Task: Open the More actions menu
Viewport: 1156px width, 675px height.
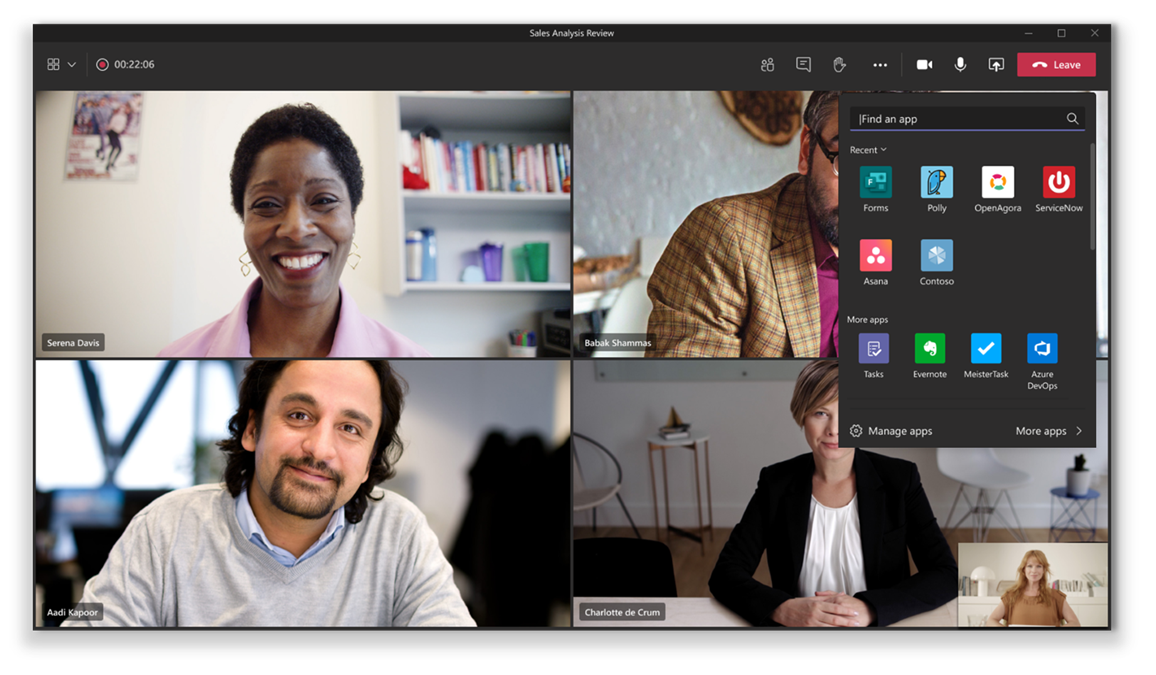Action: (880, 64)
